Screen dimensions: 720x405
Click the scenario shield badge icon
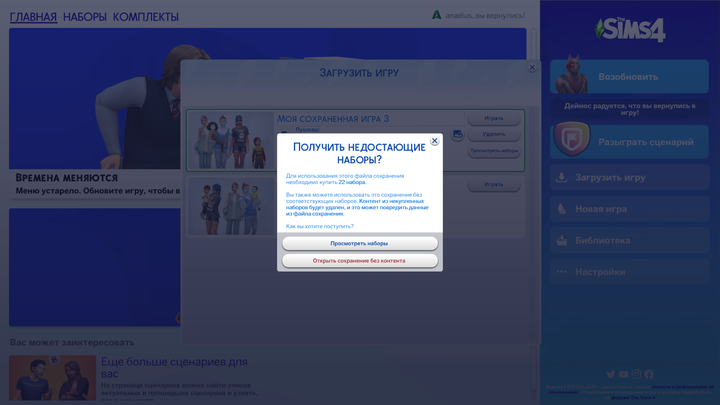pyautogui.click(x=572, y=140)
